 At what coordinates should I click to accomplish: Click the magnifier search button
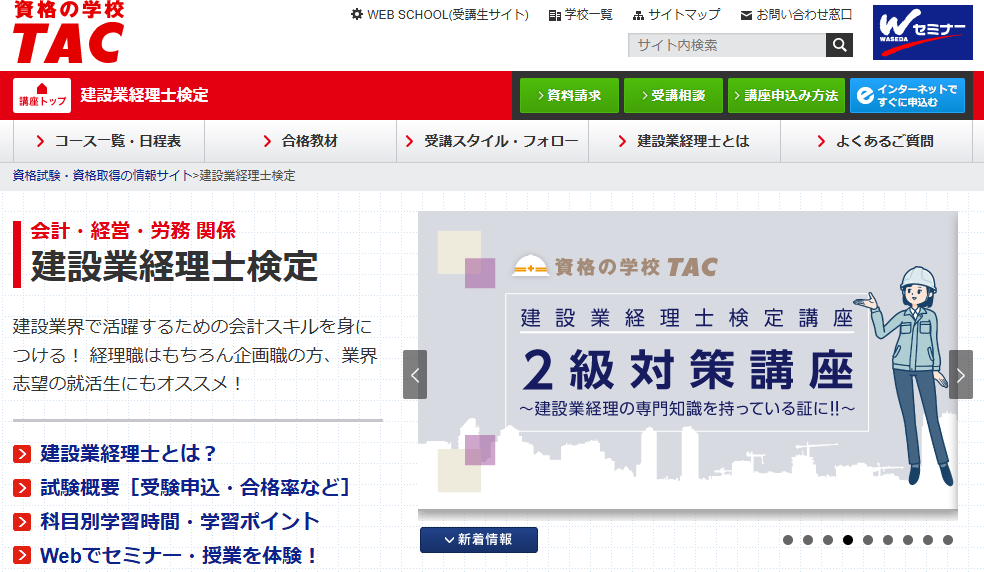839,45
